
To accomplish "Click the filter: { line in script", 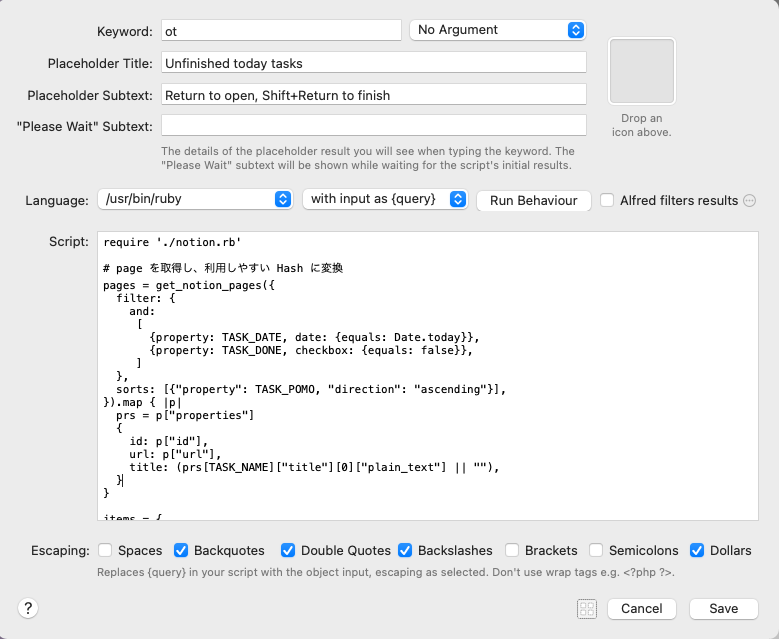I will click(146, 298).
